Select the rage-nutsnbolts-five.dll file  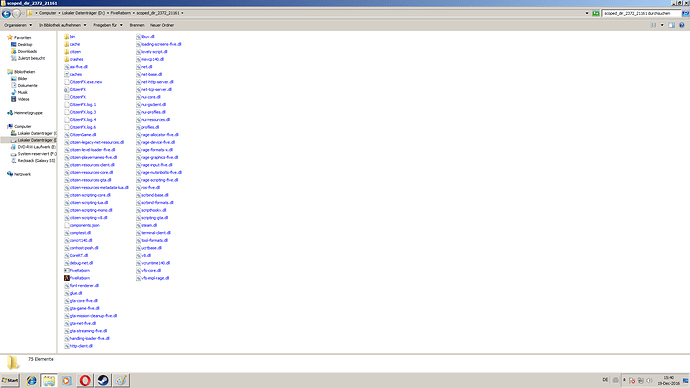coord(159,172)
